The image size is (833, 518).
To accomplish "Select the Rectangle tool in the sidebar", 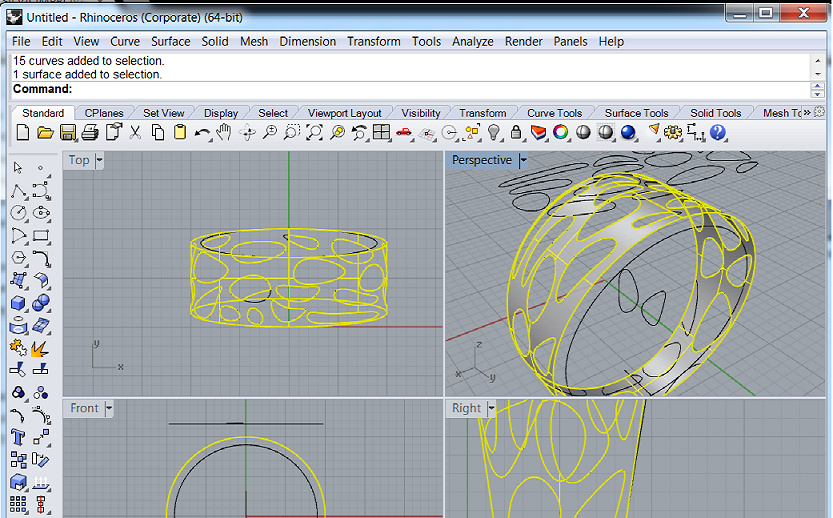I will click(41, 235).
